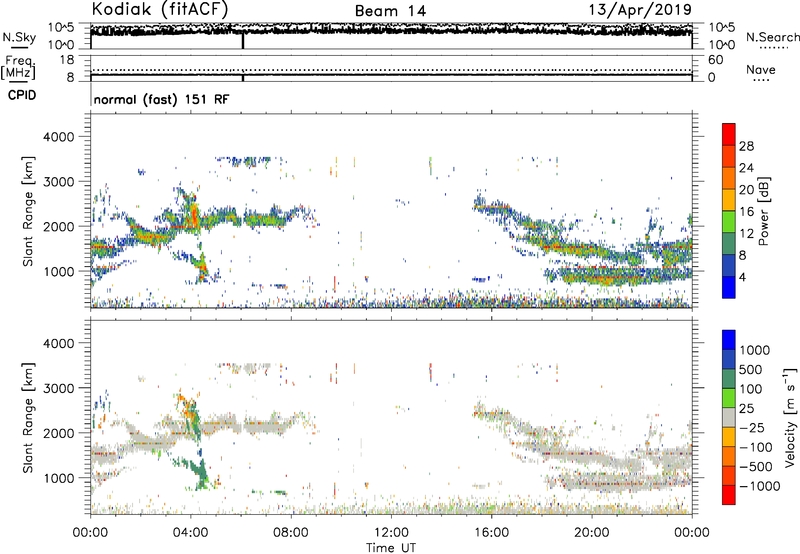Click the "20:00" time tick label
This screenshot has height=554, width=800.
pyautogui.click(x=591, y=533)
